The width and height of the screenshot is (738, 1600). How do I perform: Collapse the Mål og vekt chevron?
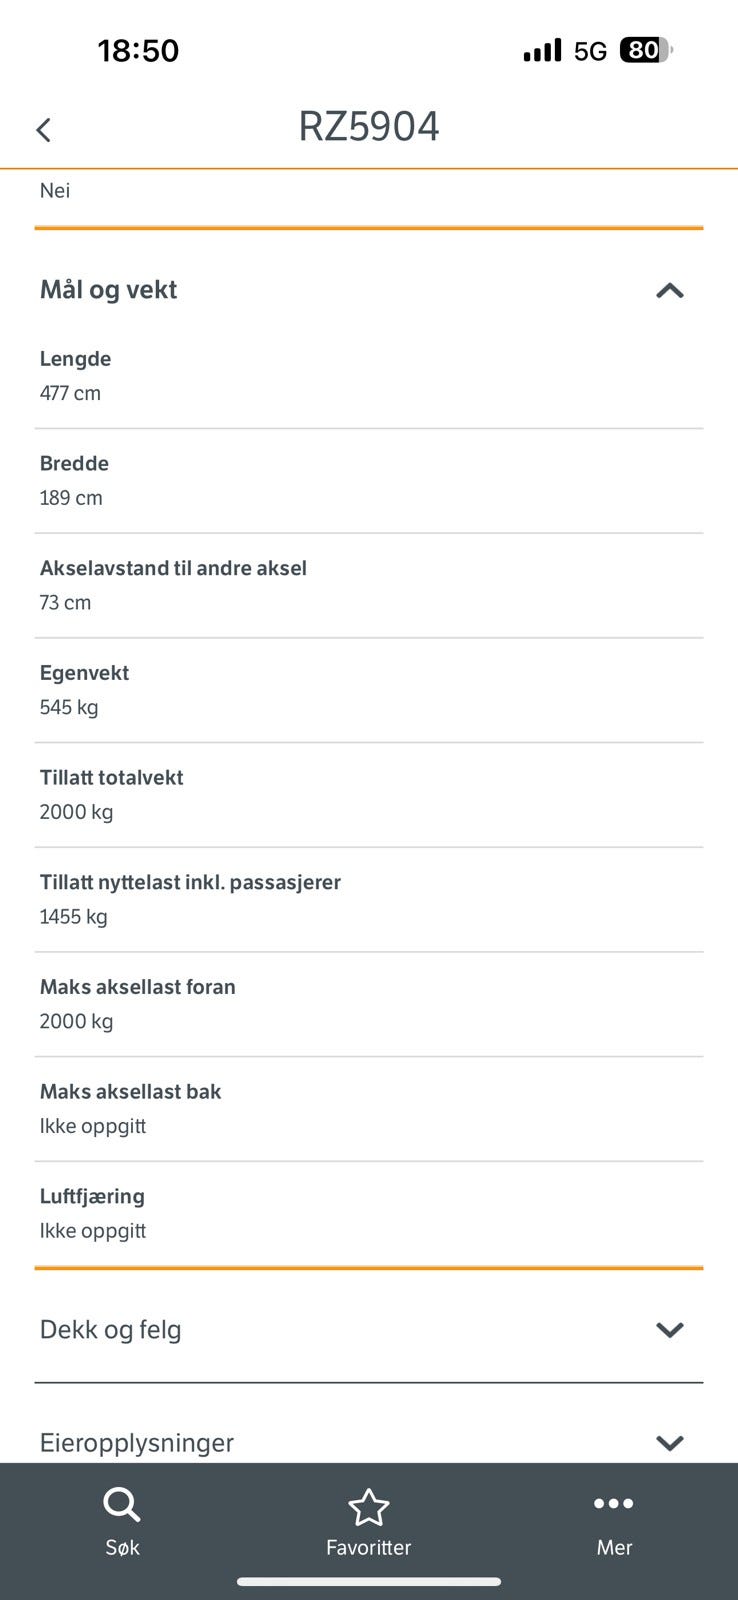(669, 291)
